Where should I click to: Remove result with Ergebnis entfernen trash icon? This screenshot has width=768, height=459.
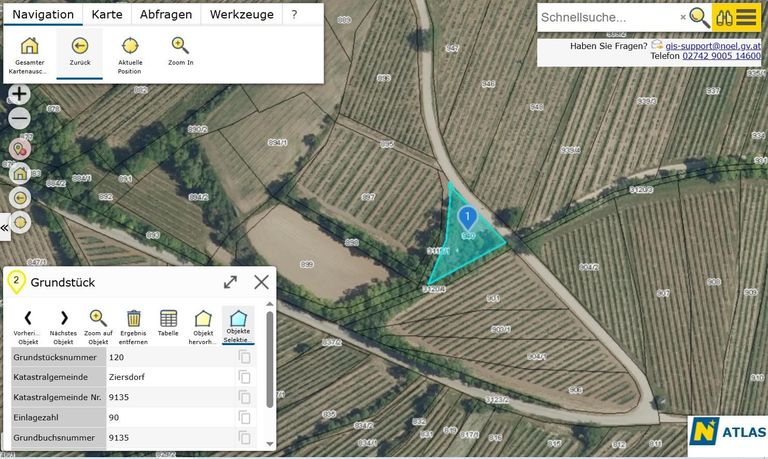[133, 319]
